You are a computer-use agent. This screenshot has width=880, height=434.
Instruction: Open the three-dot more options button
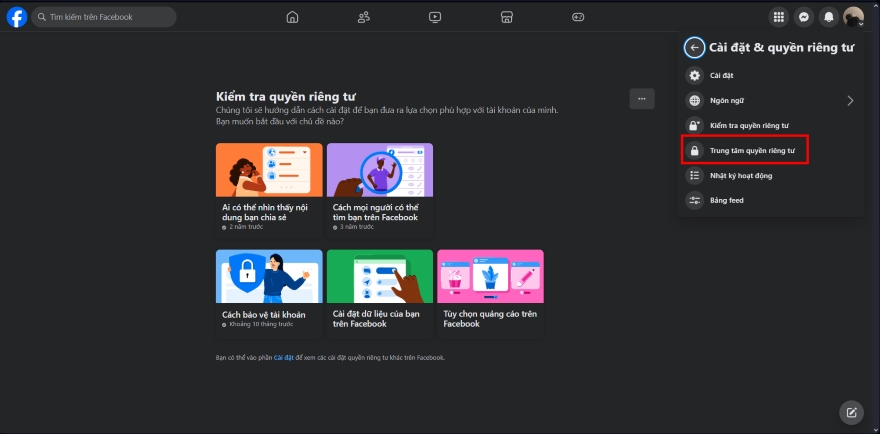pos(642,98)
